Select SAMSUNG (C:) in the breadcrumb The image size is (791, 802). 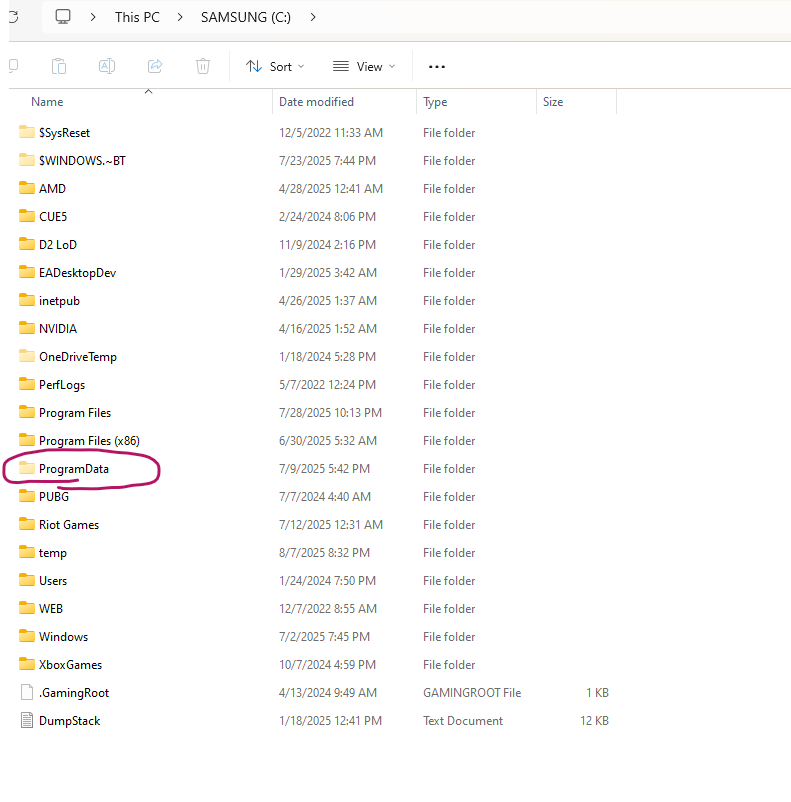click(246, 17)
